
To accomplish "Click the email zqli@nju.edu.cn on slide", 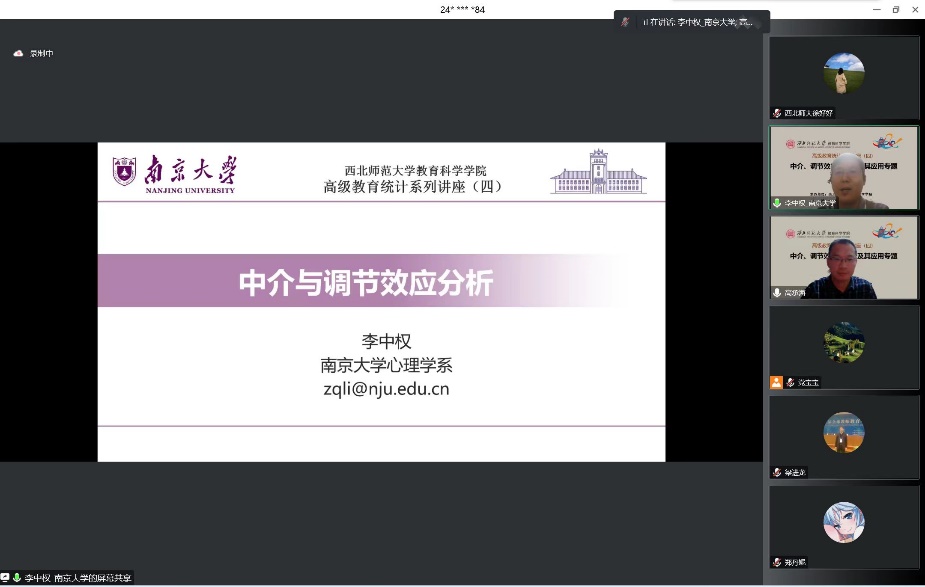I will tap(385, 389).
